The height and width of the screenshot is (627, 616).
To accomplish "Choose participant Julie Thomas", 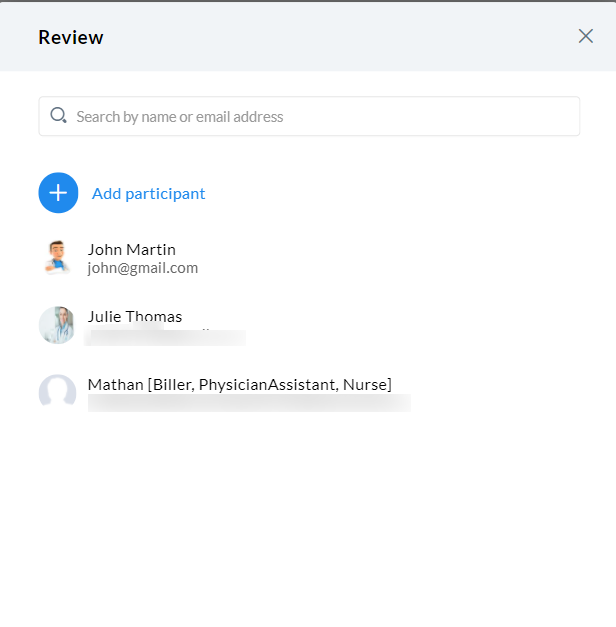I will pyautogui.click(x=135, y=317).
